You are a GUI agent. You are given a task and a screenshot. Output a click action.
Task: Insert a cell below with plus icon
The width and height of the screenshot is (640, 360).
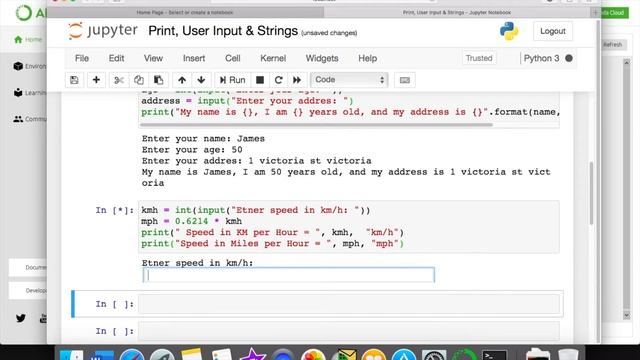point(96,80)
